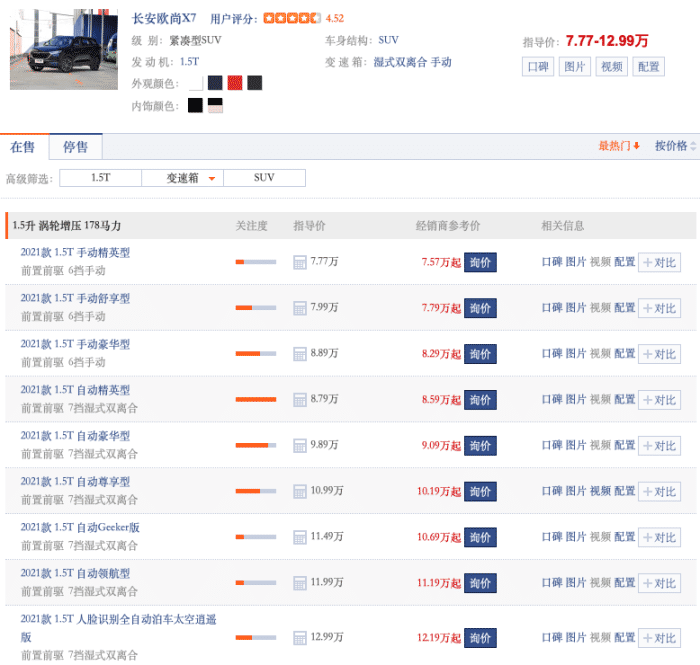The image size is (700, 665).
Task: Add 手动豪华型 to 对比 compare
Action: pyautogui.click(x=659, y=354)
